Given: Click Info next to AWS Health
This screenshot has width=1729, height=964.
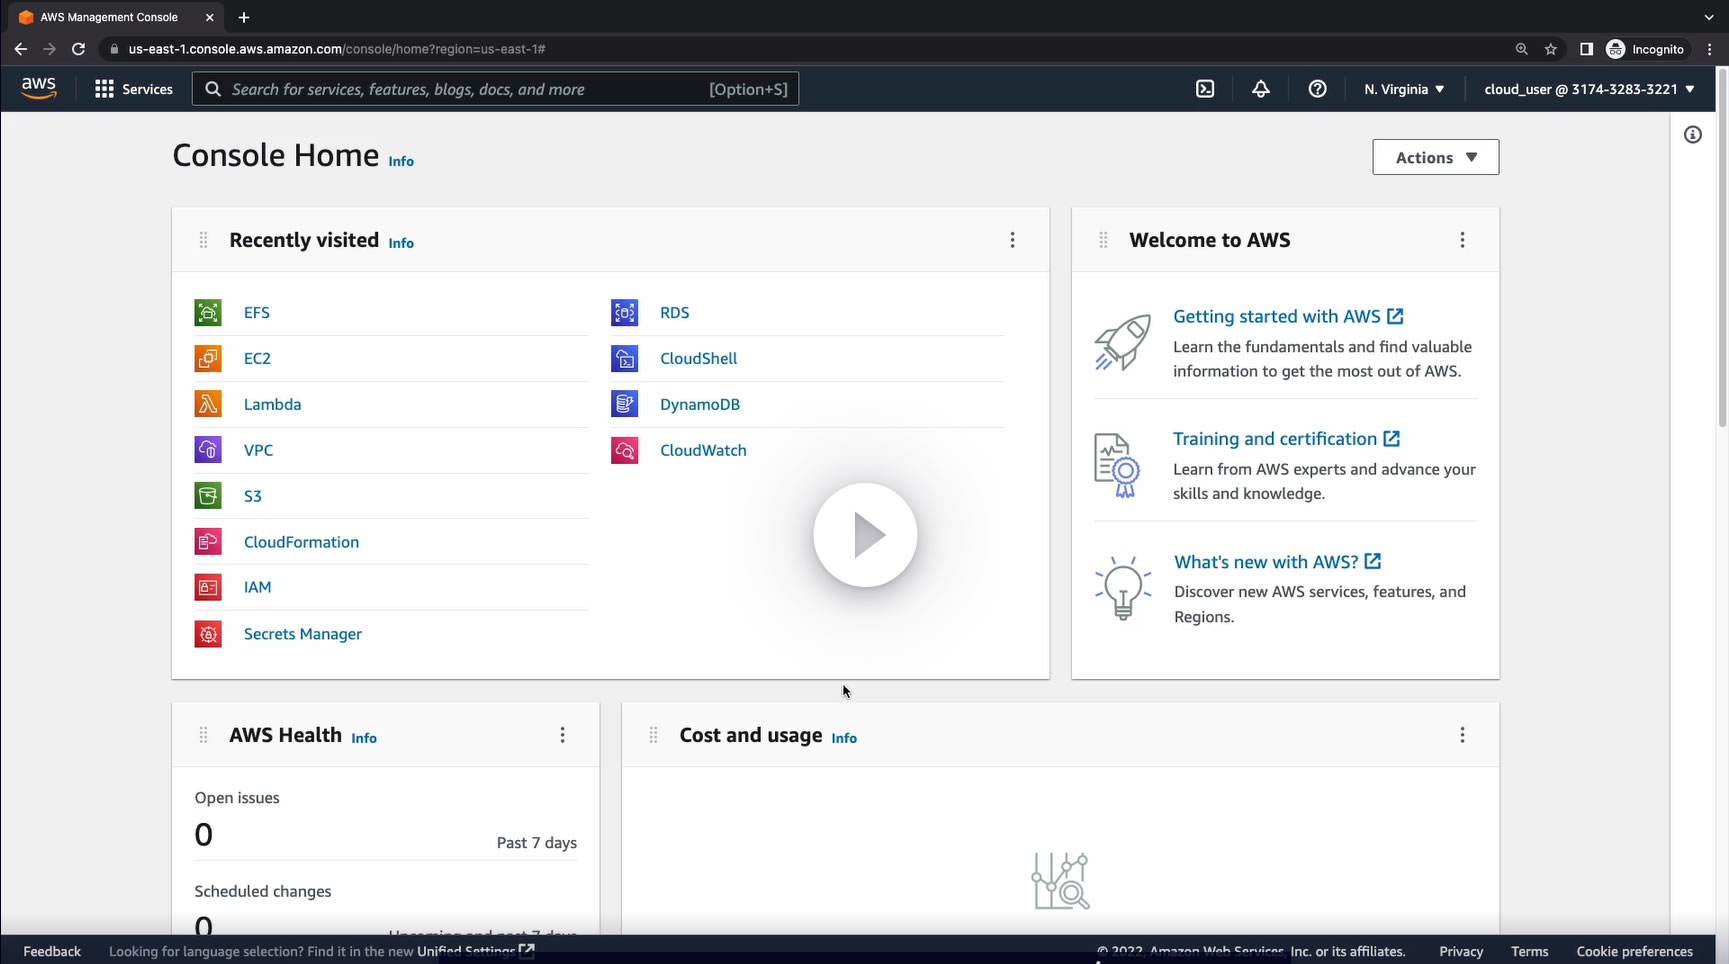Looking at the screenshot, I should pos(364,738).
